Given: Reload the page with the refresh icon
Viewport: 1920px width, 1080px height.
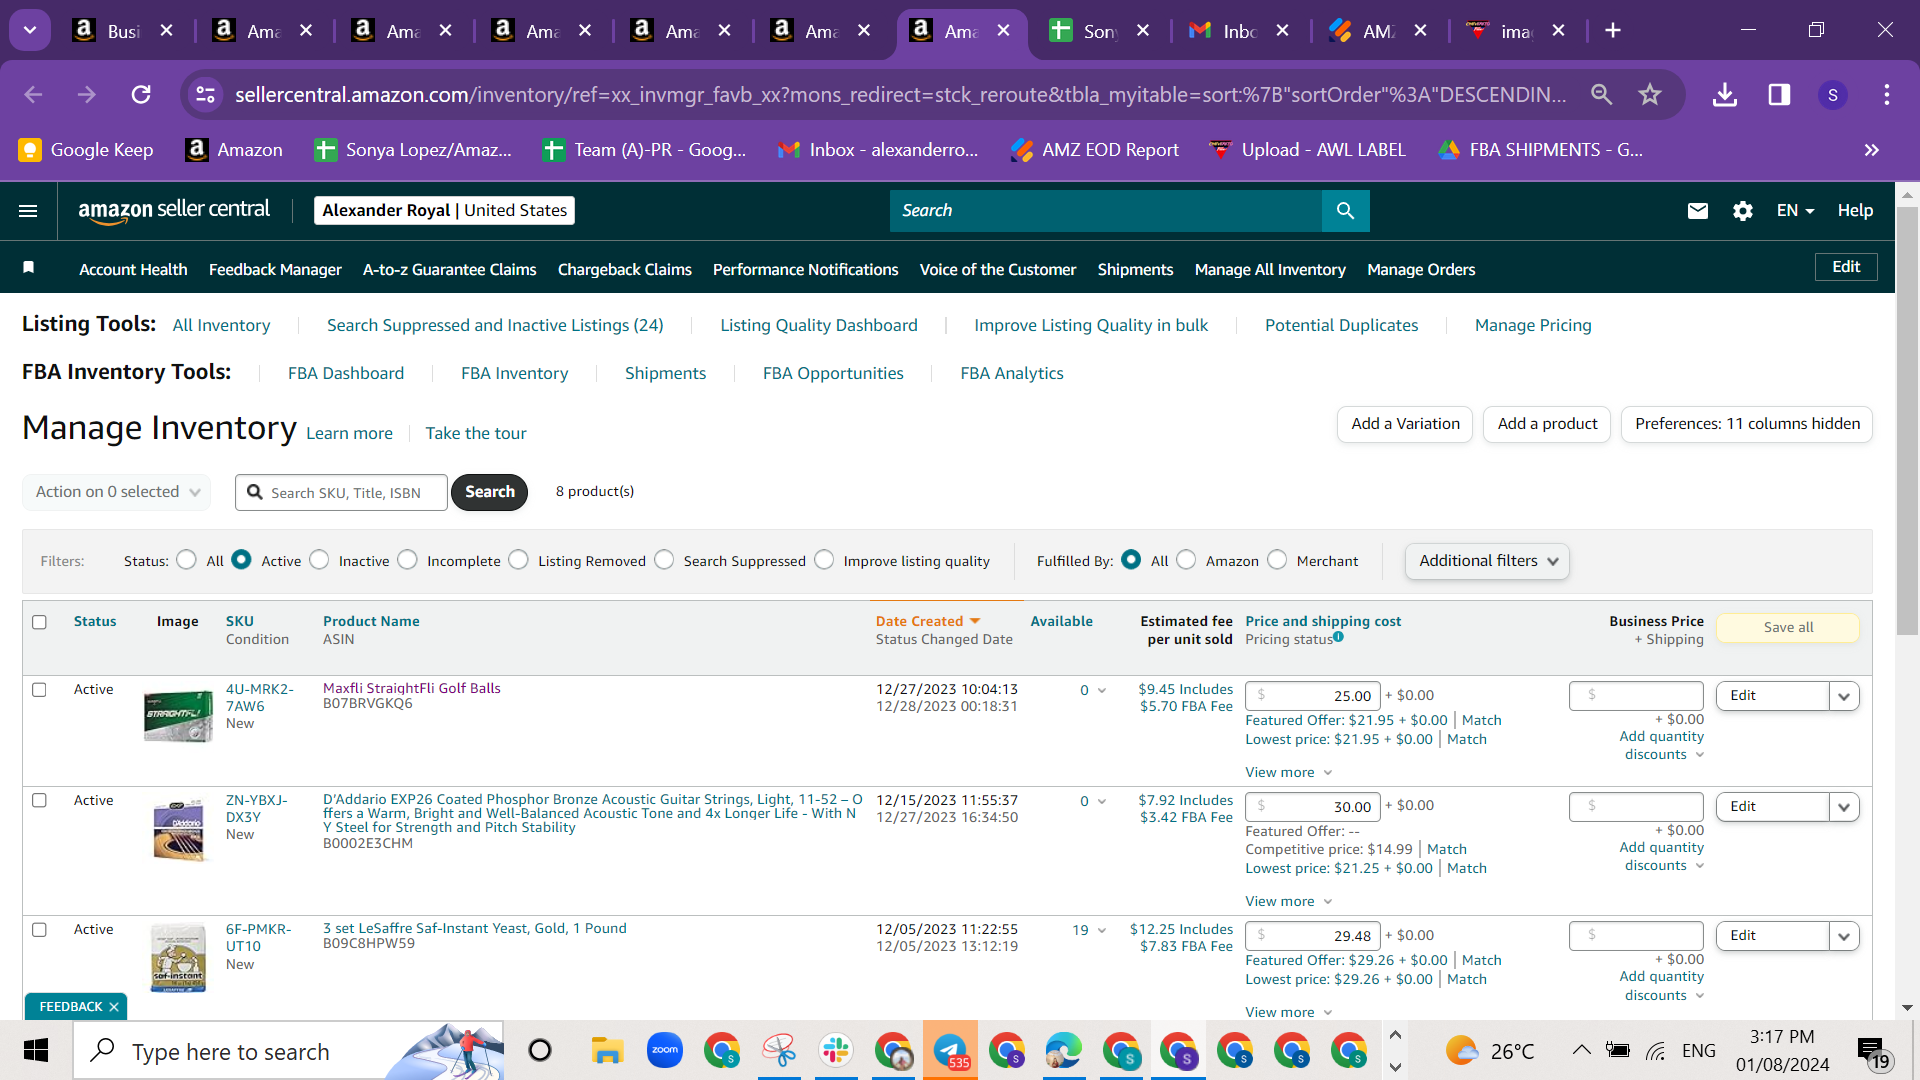Looking at the screenshot, I should point(141,95).
